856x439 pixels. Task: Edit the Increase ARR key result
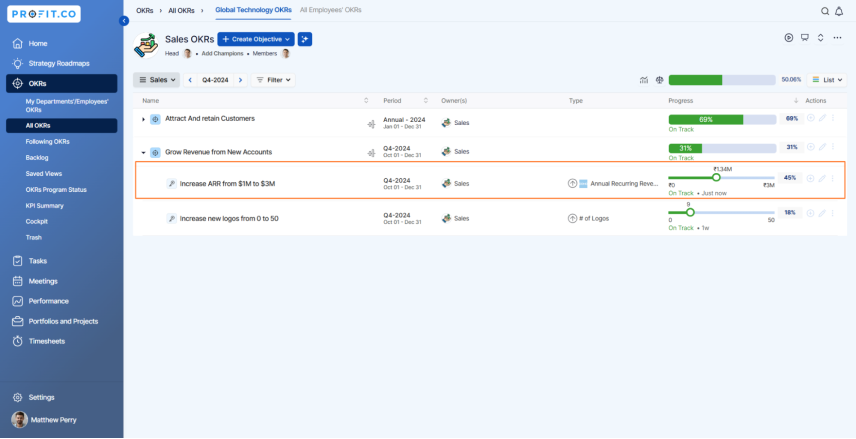coord(822,179)
